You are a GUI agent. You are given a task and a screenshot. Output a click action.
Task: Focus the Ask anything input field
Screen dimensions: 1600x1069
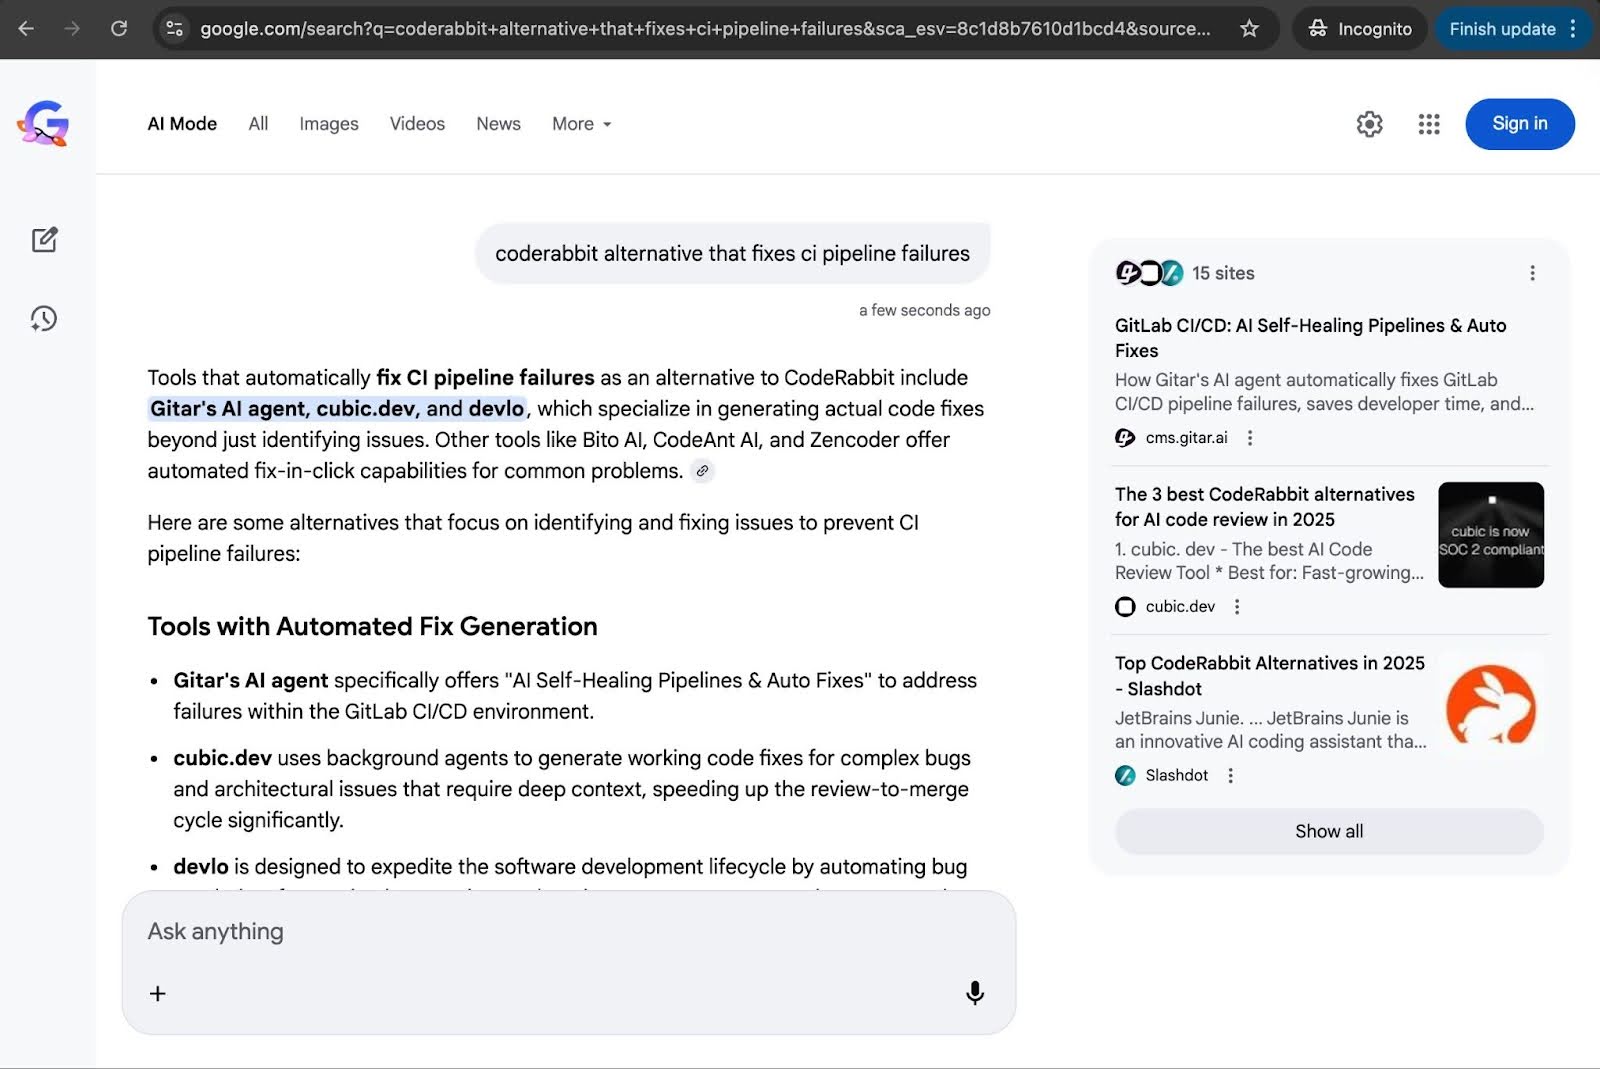pyautogui.click(x=568, y=932)
